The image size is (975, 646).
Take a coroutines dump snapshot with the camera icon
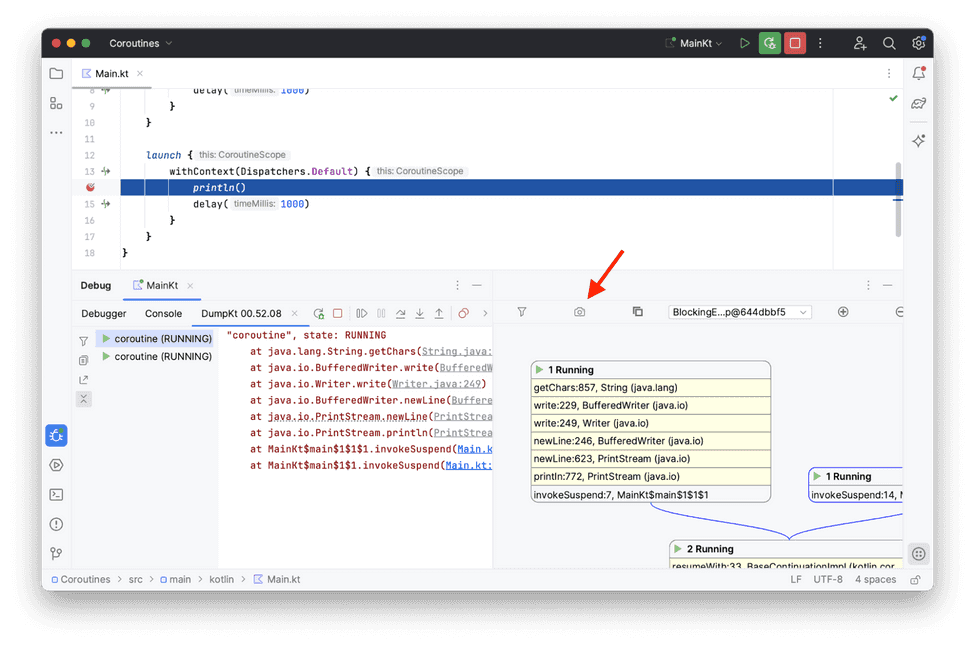(x=579, y=312)
